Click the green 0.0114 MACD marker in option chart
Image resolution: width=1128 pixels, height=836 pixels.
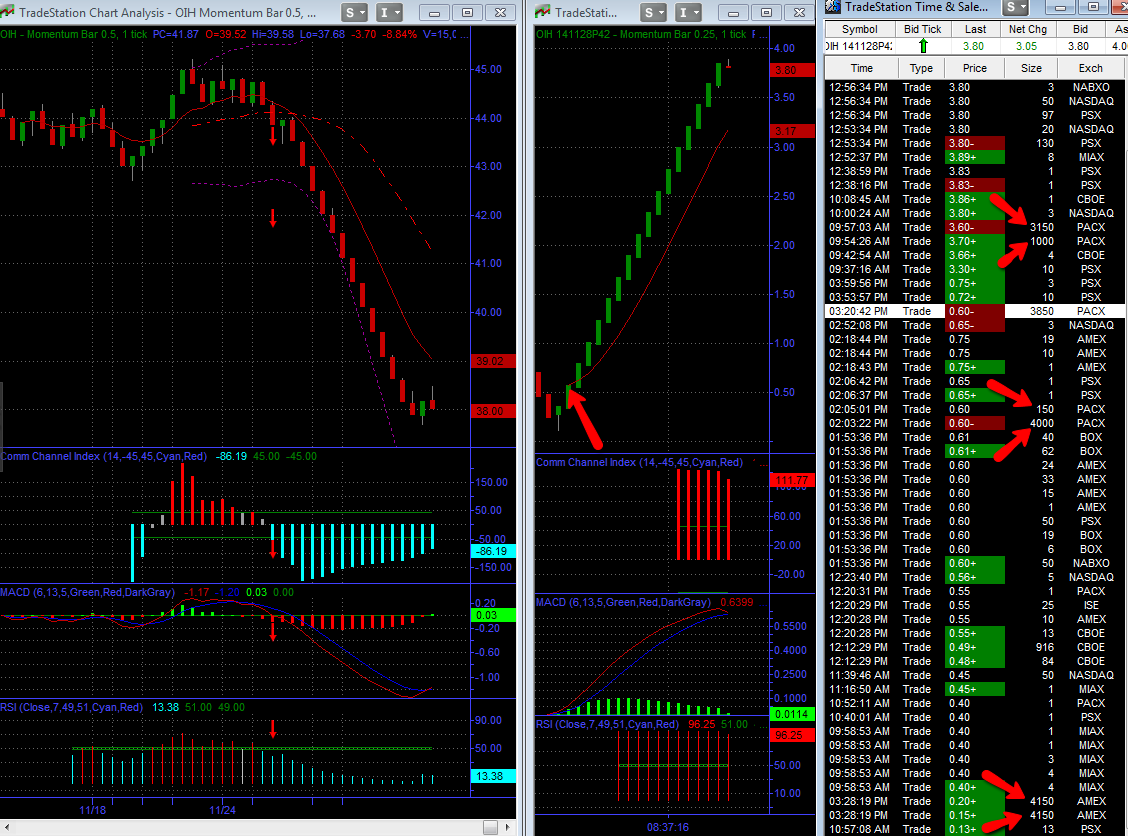(x=792, y=714)
